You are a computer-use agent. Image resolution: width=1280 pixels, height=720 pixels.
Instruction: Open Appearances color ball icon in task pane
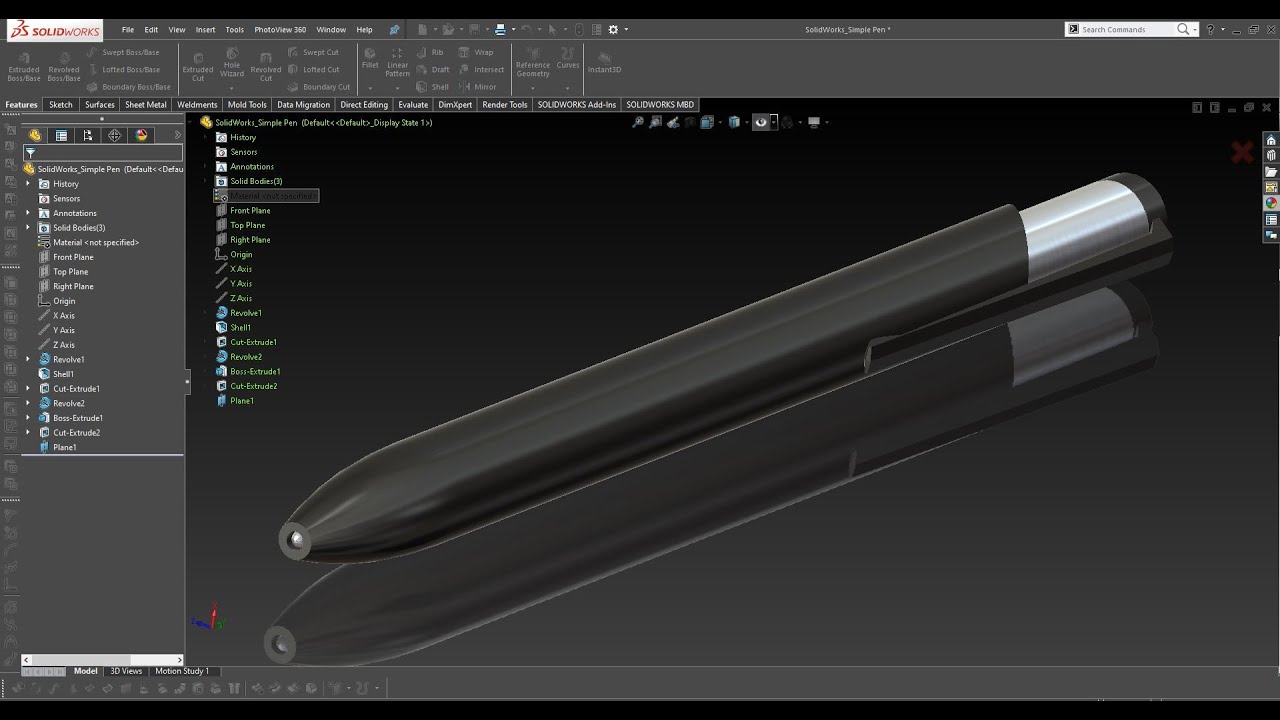pyautogui.click(x=1271, y=203)
